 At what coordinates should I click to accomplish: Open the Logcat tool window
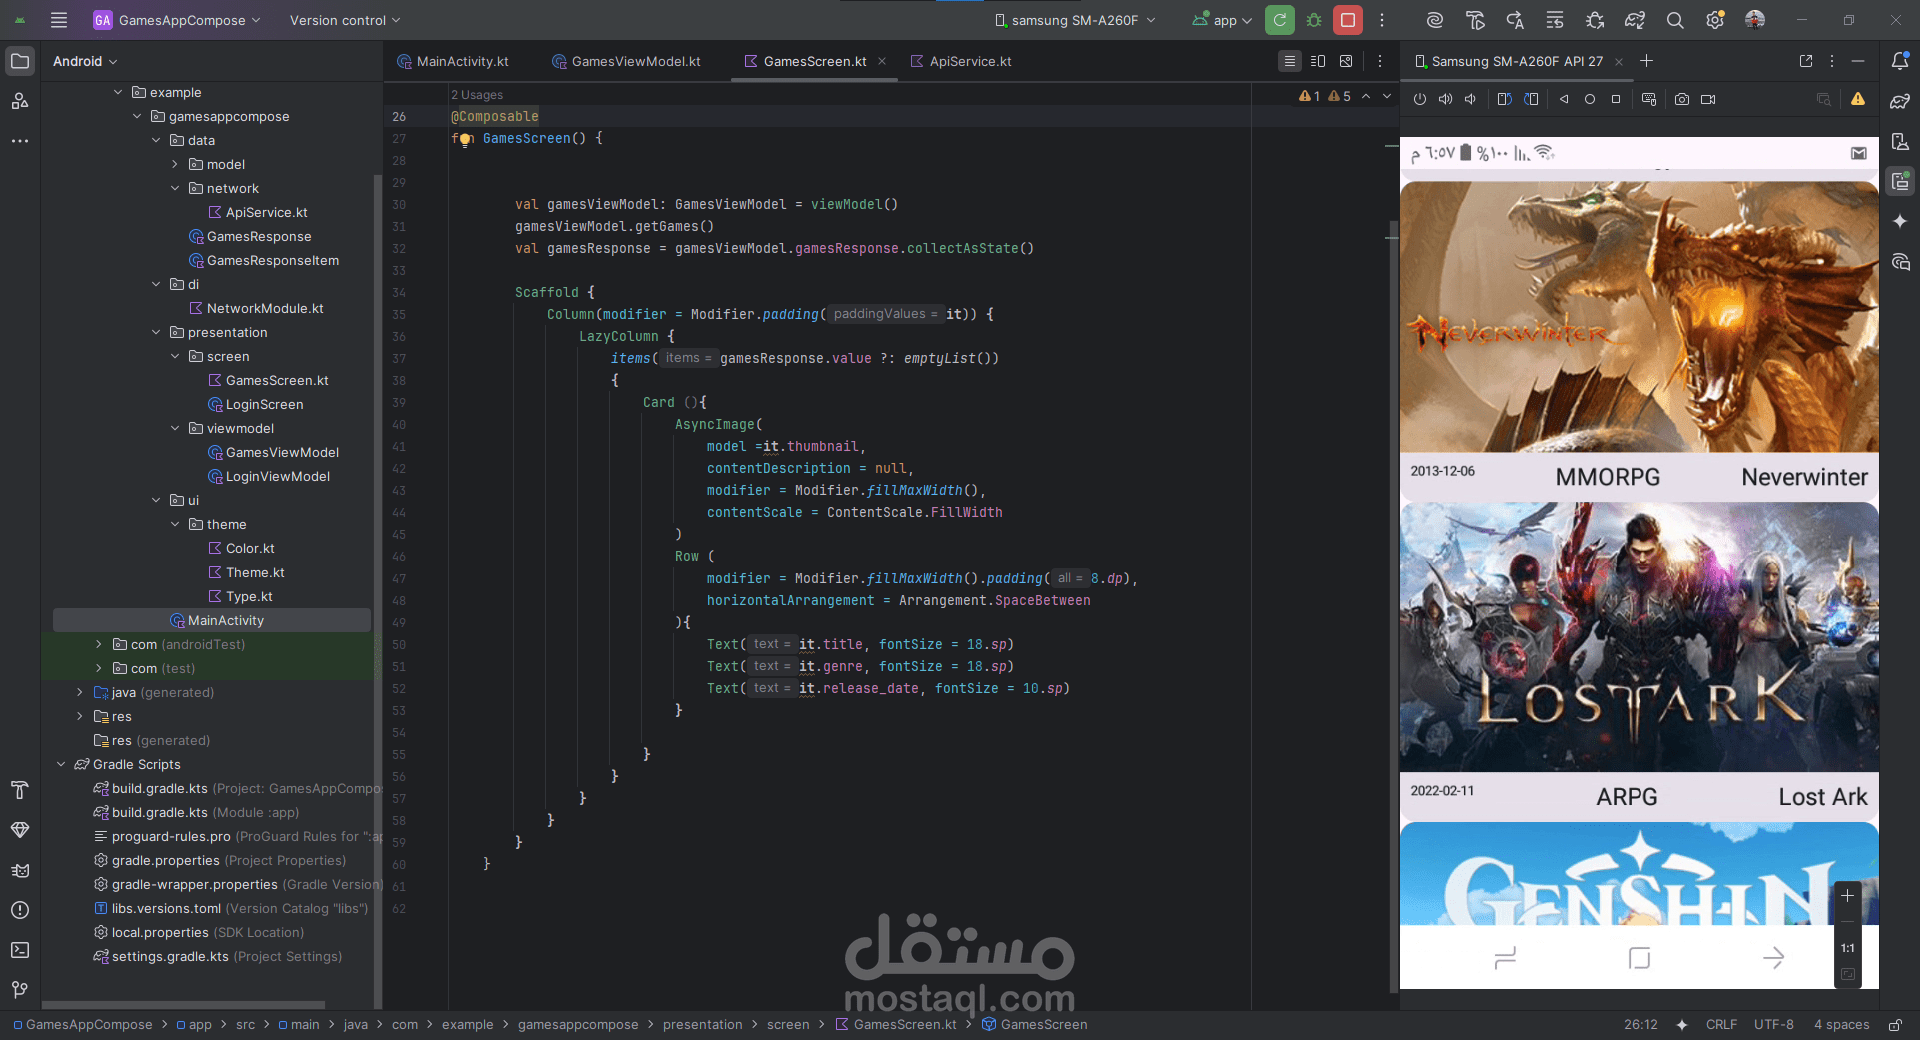click(x=20, y=870)
